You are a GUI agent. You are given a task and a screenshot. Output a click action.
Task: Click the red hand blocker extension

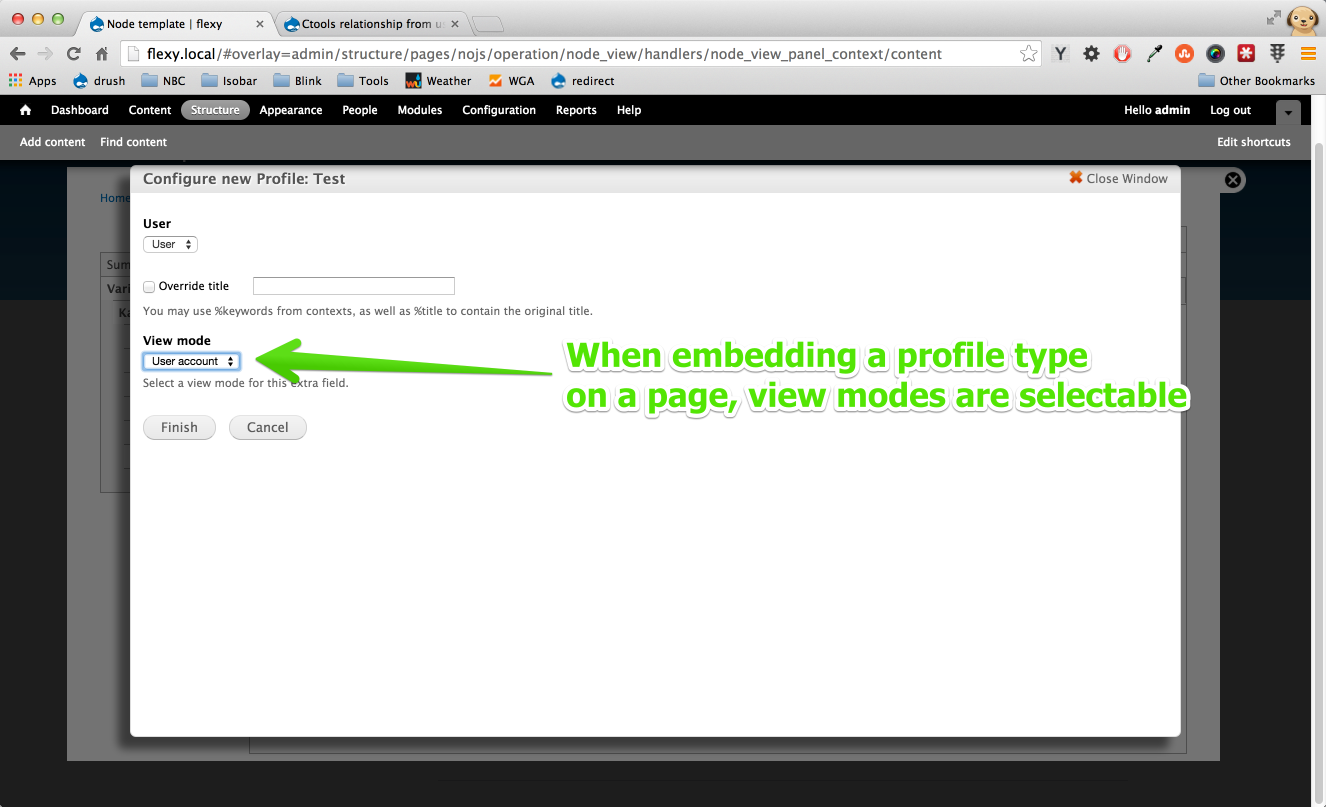click(1122, 54)
